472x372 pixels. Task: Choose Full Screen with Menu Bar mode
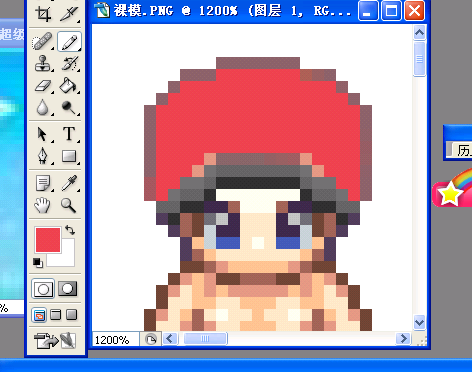point(56,314)
